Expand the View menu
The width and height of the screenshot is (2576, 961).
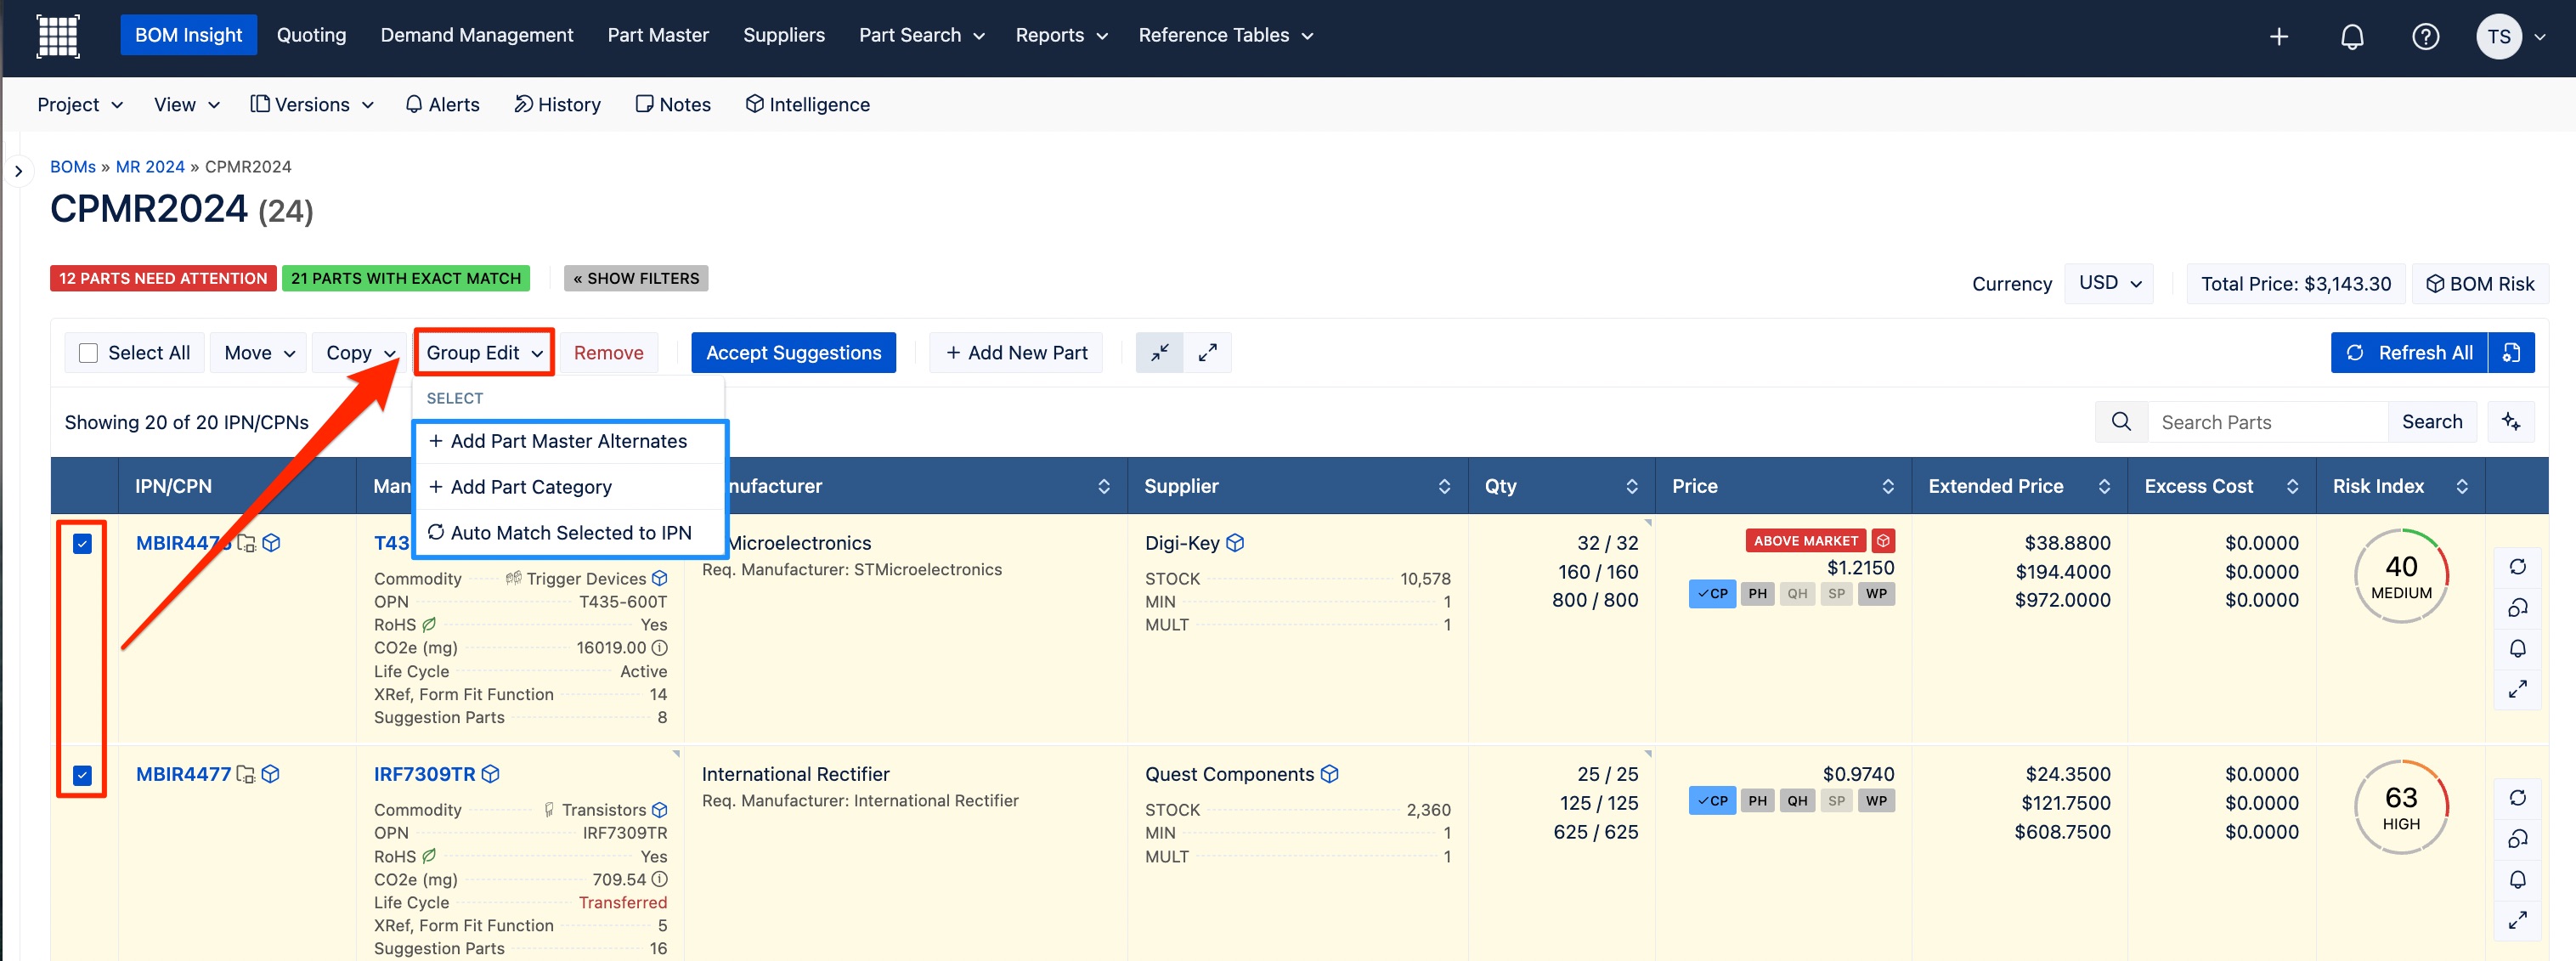tap(186, 105)
